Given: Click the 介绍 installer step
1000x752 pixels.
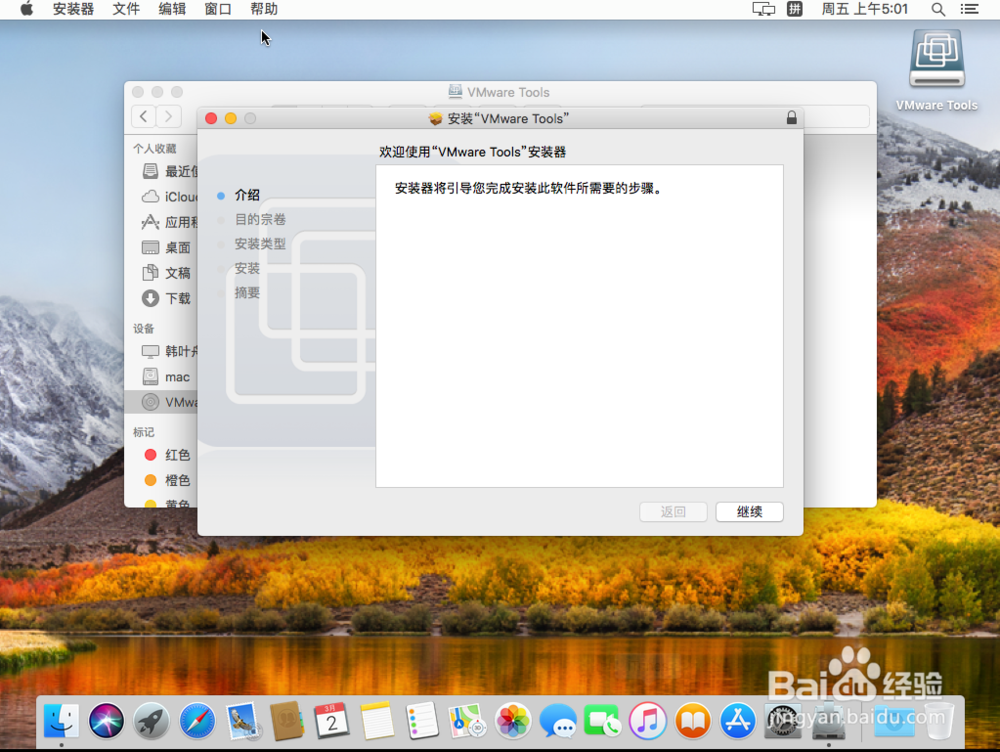Looking at the screenshot, I should coord(247,195).
